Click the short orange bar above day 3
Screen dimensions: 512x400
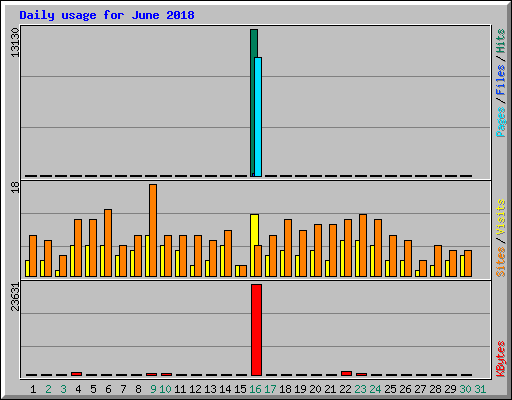point(63,266)
